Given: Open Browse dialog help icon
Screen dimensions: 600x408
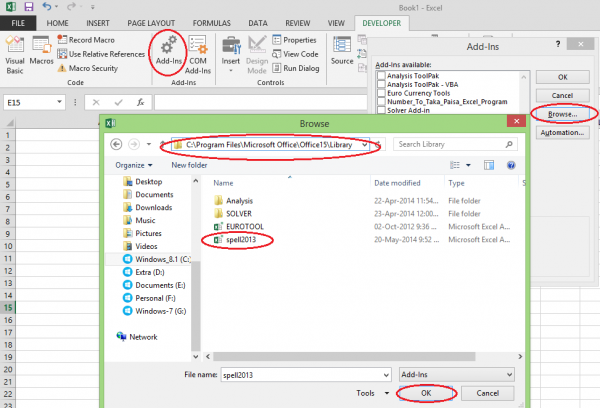Looking at the screenshot, I should 511,165.
